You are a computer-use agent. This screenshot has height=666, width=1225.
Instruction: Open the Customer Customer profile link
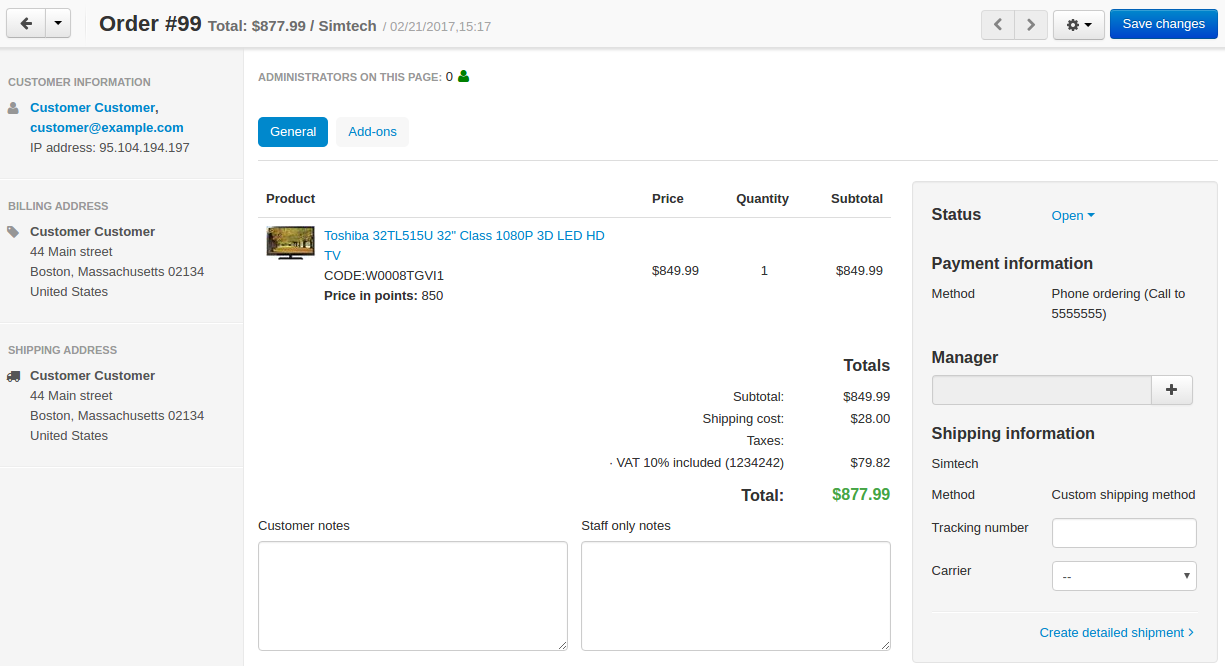tap(92, 107)
